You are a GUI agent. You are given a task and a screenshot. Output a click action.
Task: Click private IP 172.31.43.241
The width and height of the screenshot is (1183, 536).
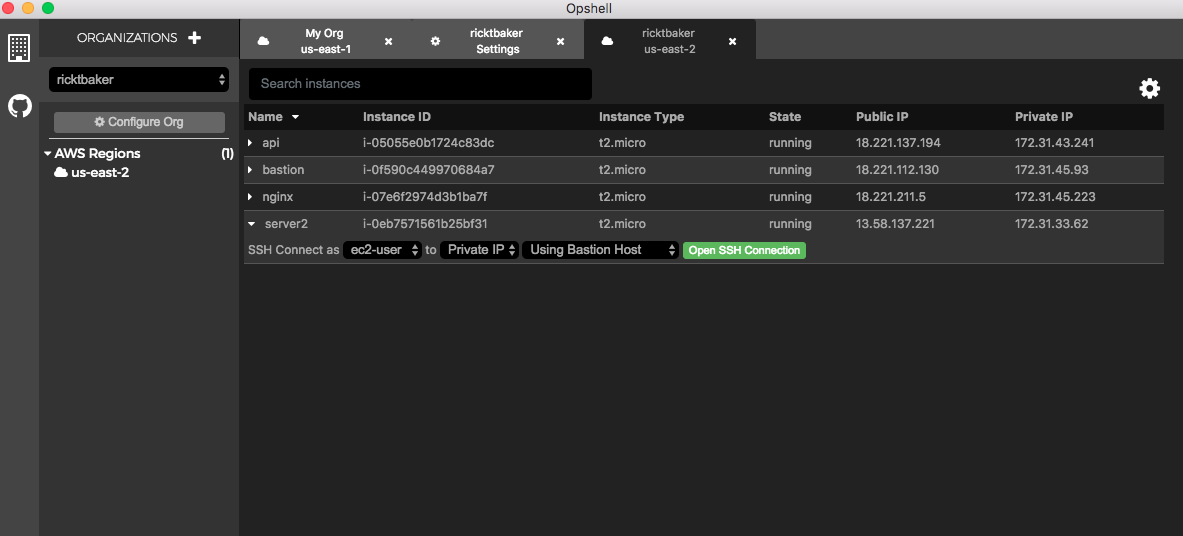[1055, 143]
